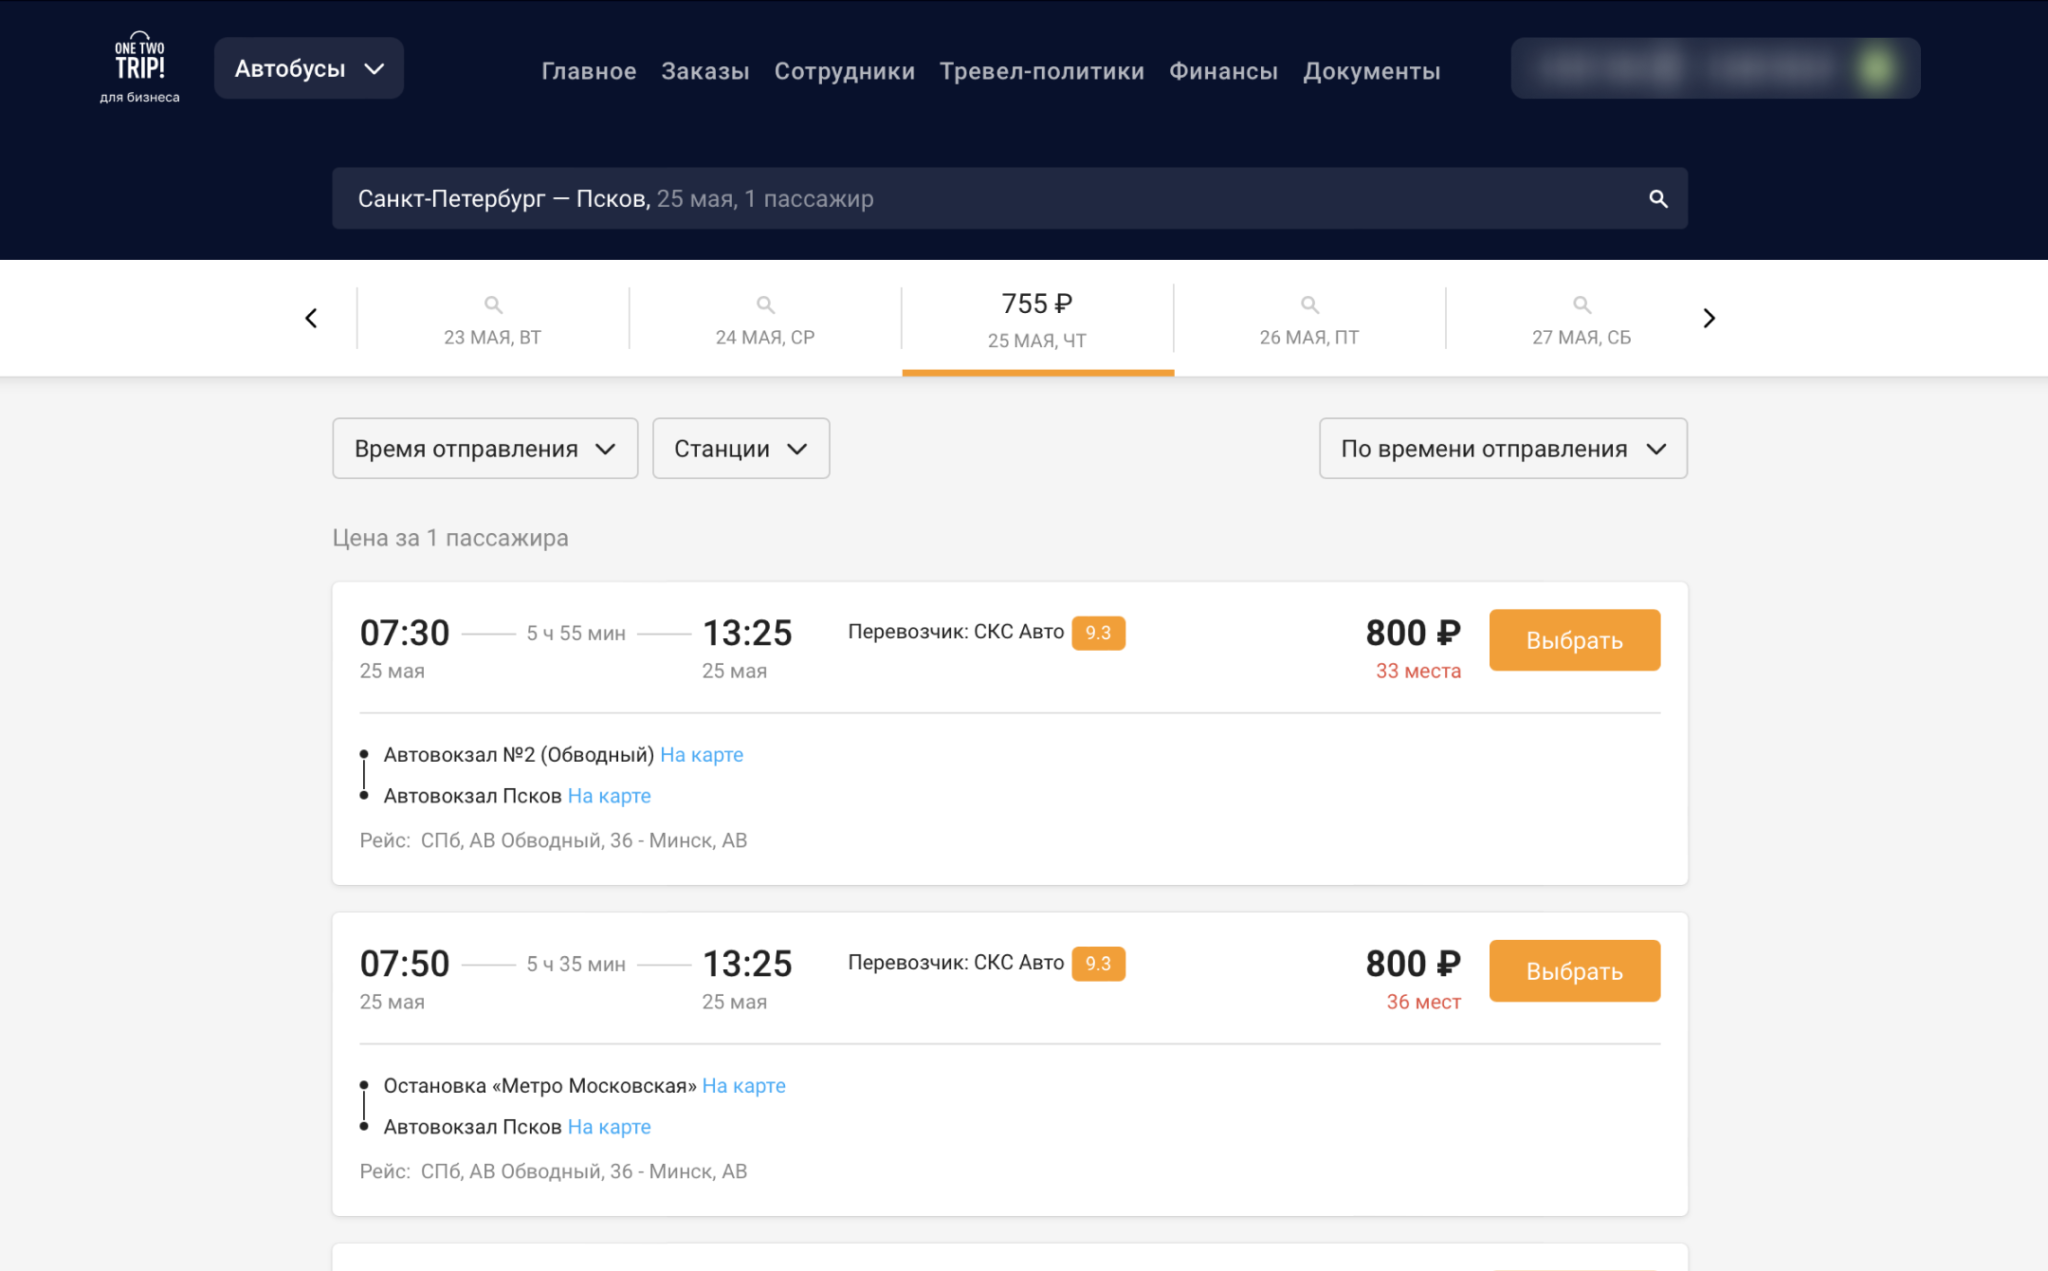Go to previous dates arrow

coord(311,318)
